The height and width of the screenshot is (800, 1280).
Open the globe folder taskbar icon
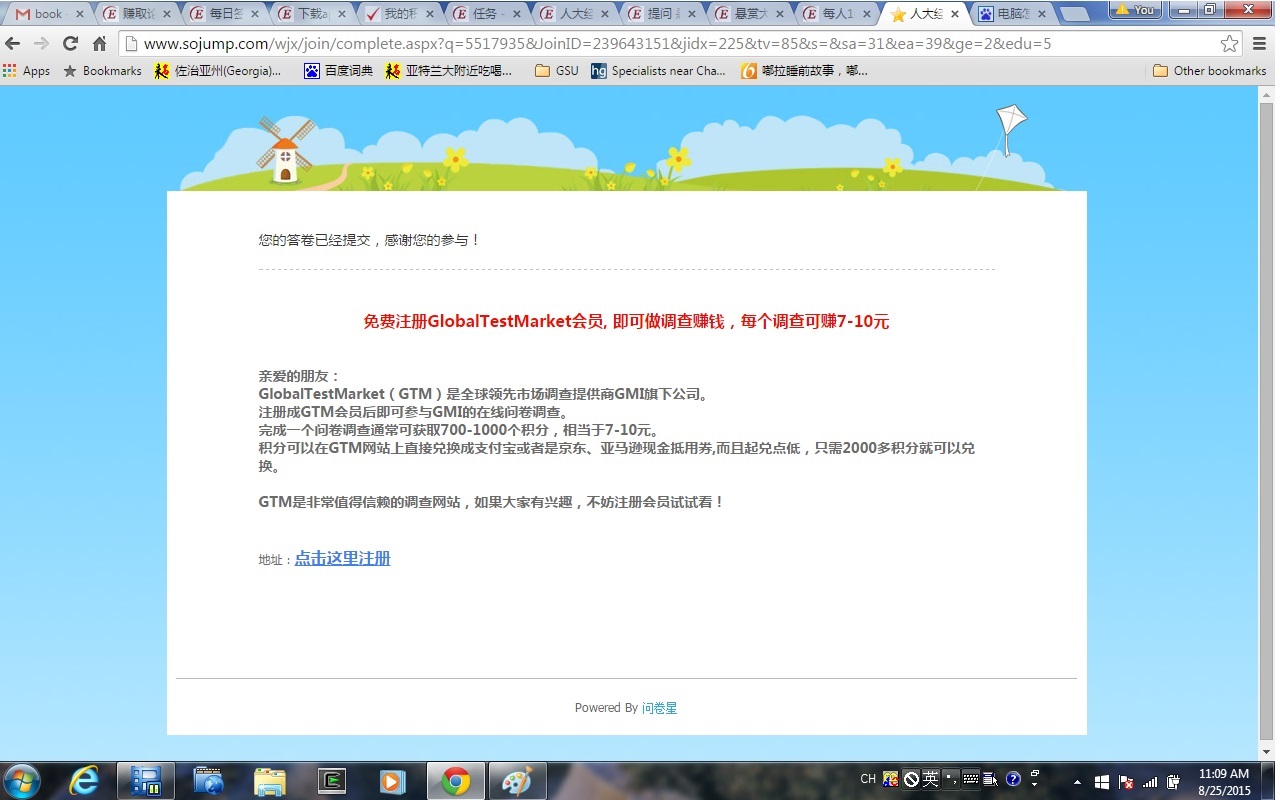(x=208, y=780)
